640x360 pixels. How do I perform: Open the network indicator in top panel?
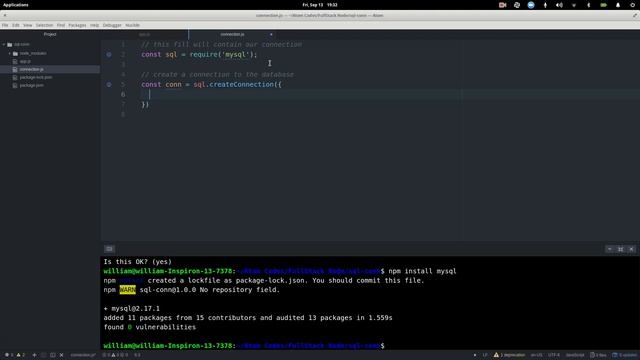point(574,5)
